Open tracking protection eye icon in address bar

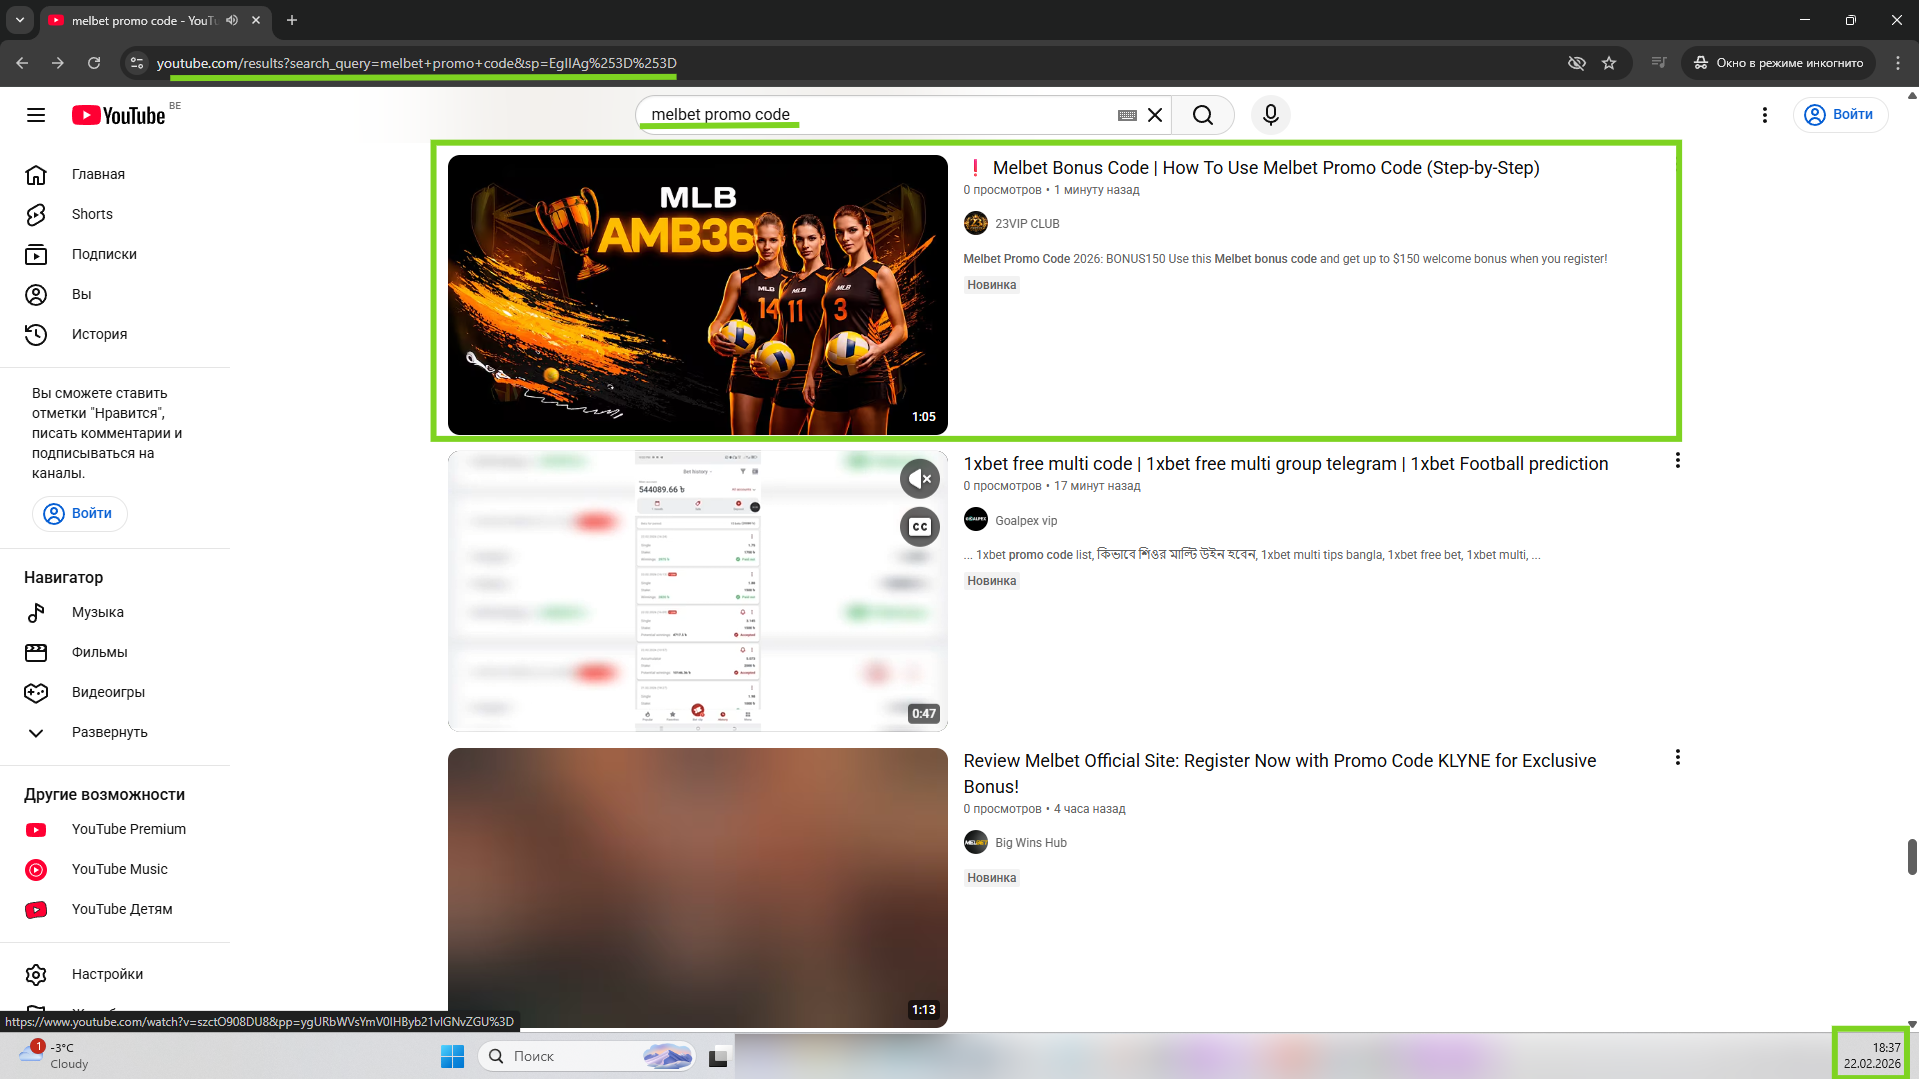[1577, 63]
